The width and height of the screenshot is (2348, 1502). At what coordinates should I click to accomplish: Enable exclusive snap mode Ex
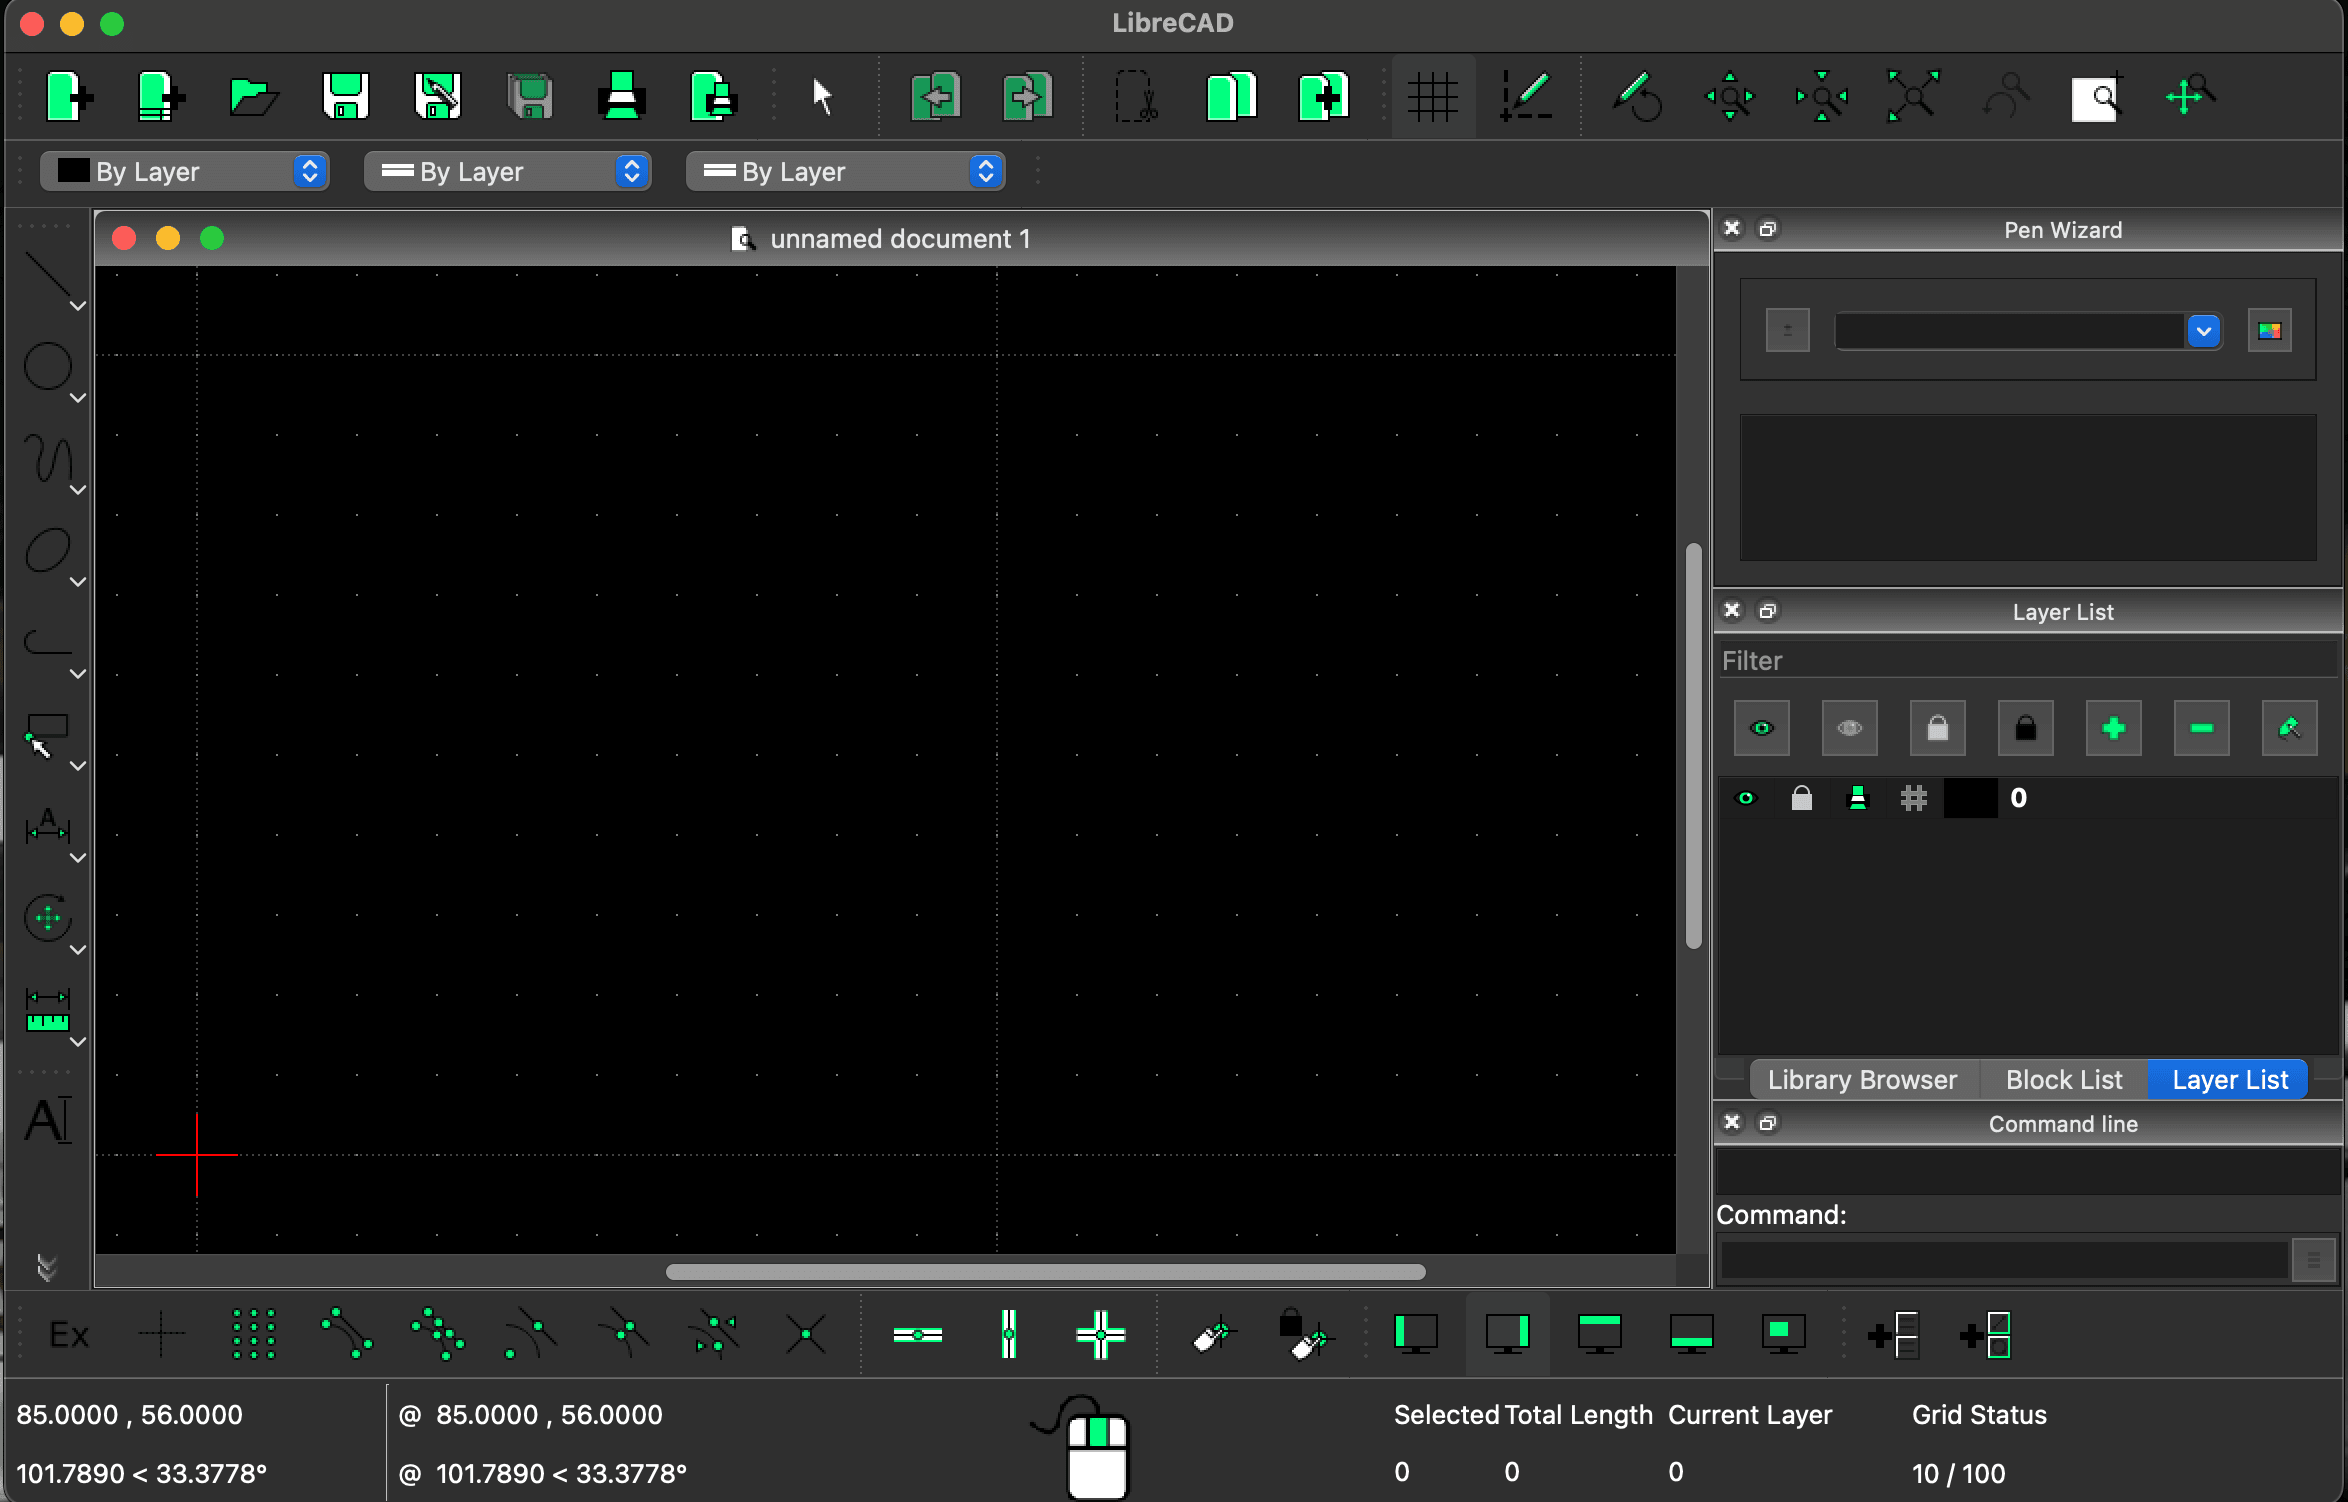tap(69, 1335)
